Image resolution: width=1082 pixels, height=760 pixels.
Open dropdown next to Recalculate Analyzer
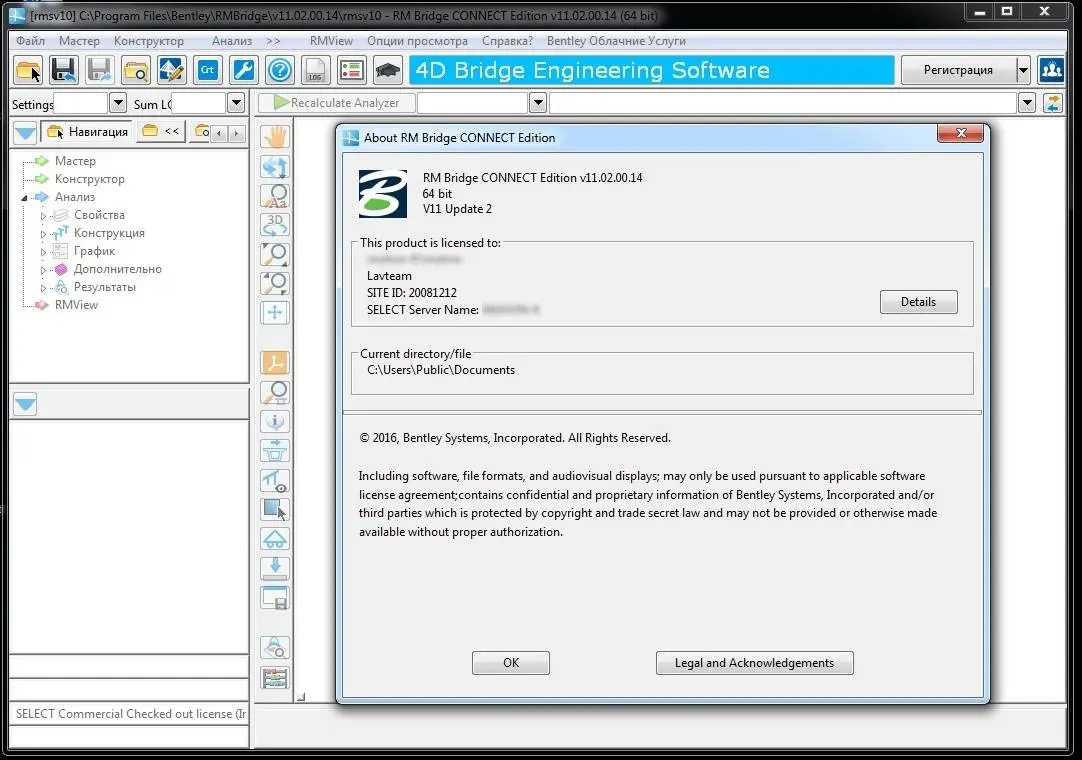pos(538,103)
